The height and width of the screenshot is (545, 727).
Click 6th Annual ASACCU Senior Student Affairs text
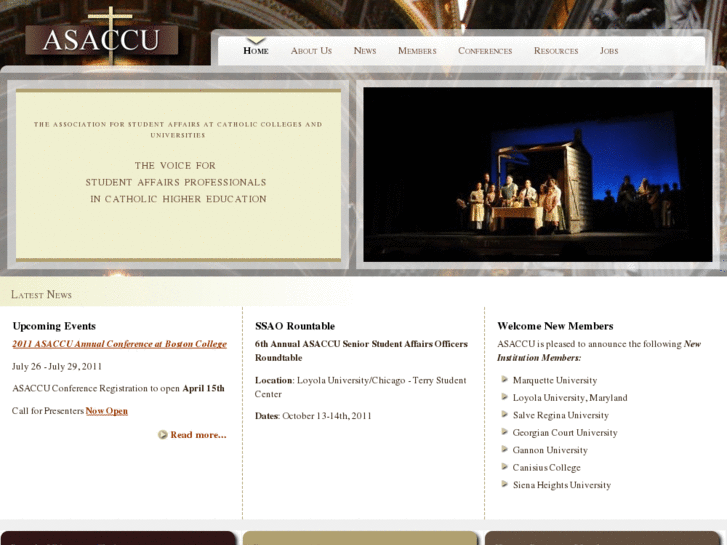tap(361, 351)
